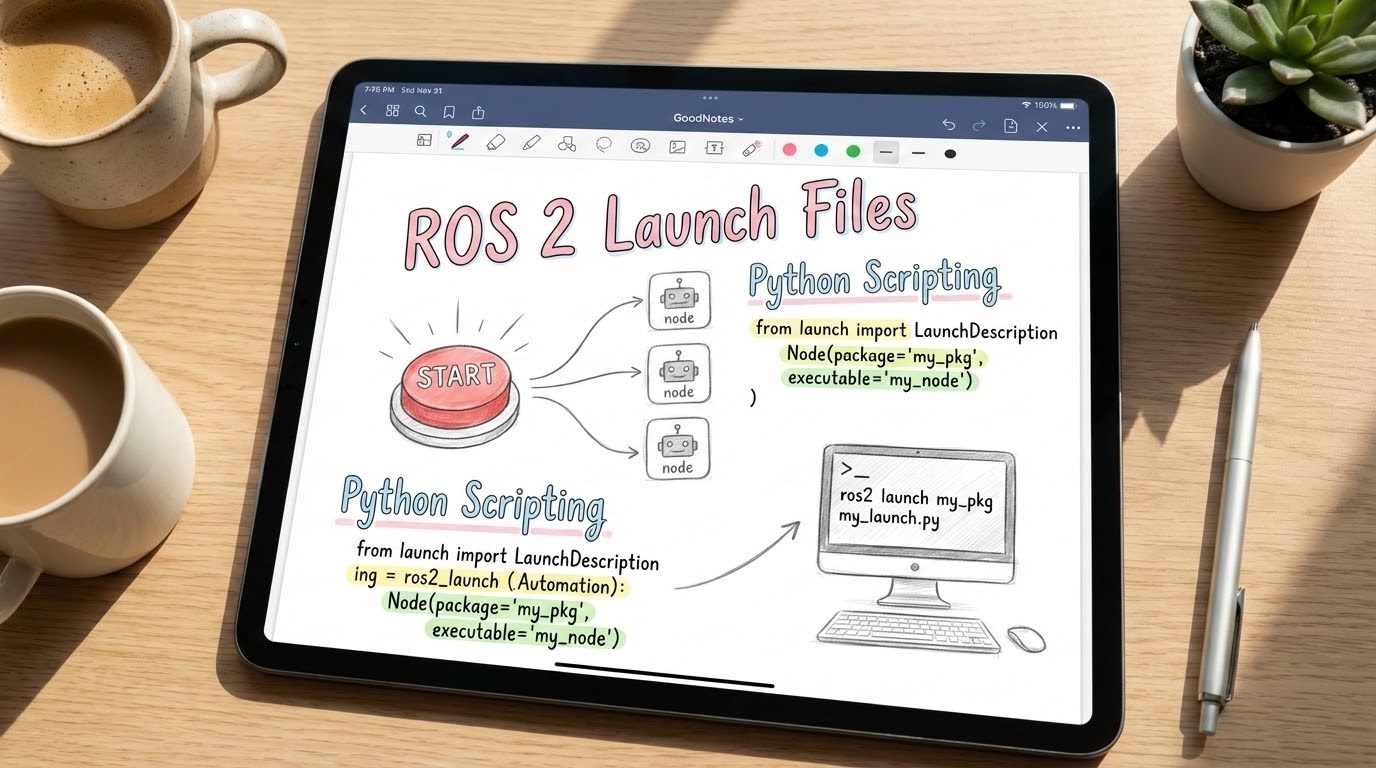
Task: Choose the green pen color
Action: [853, 151]
